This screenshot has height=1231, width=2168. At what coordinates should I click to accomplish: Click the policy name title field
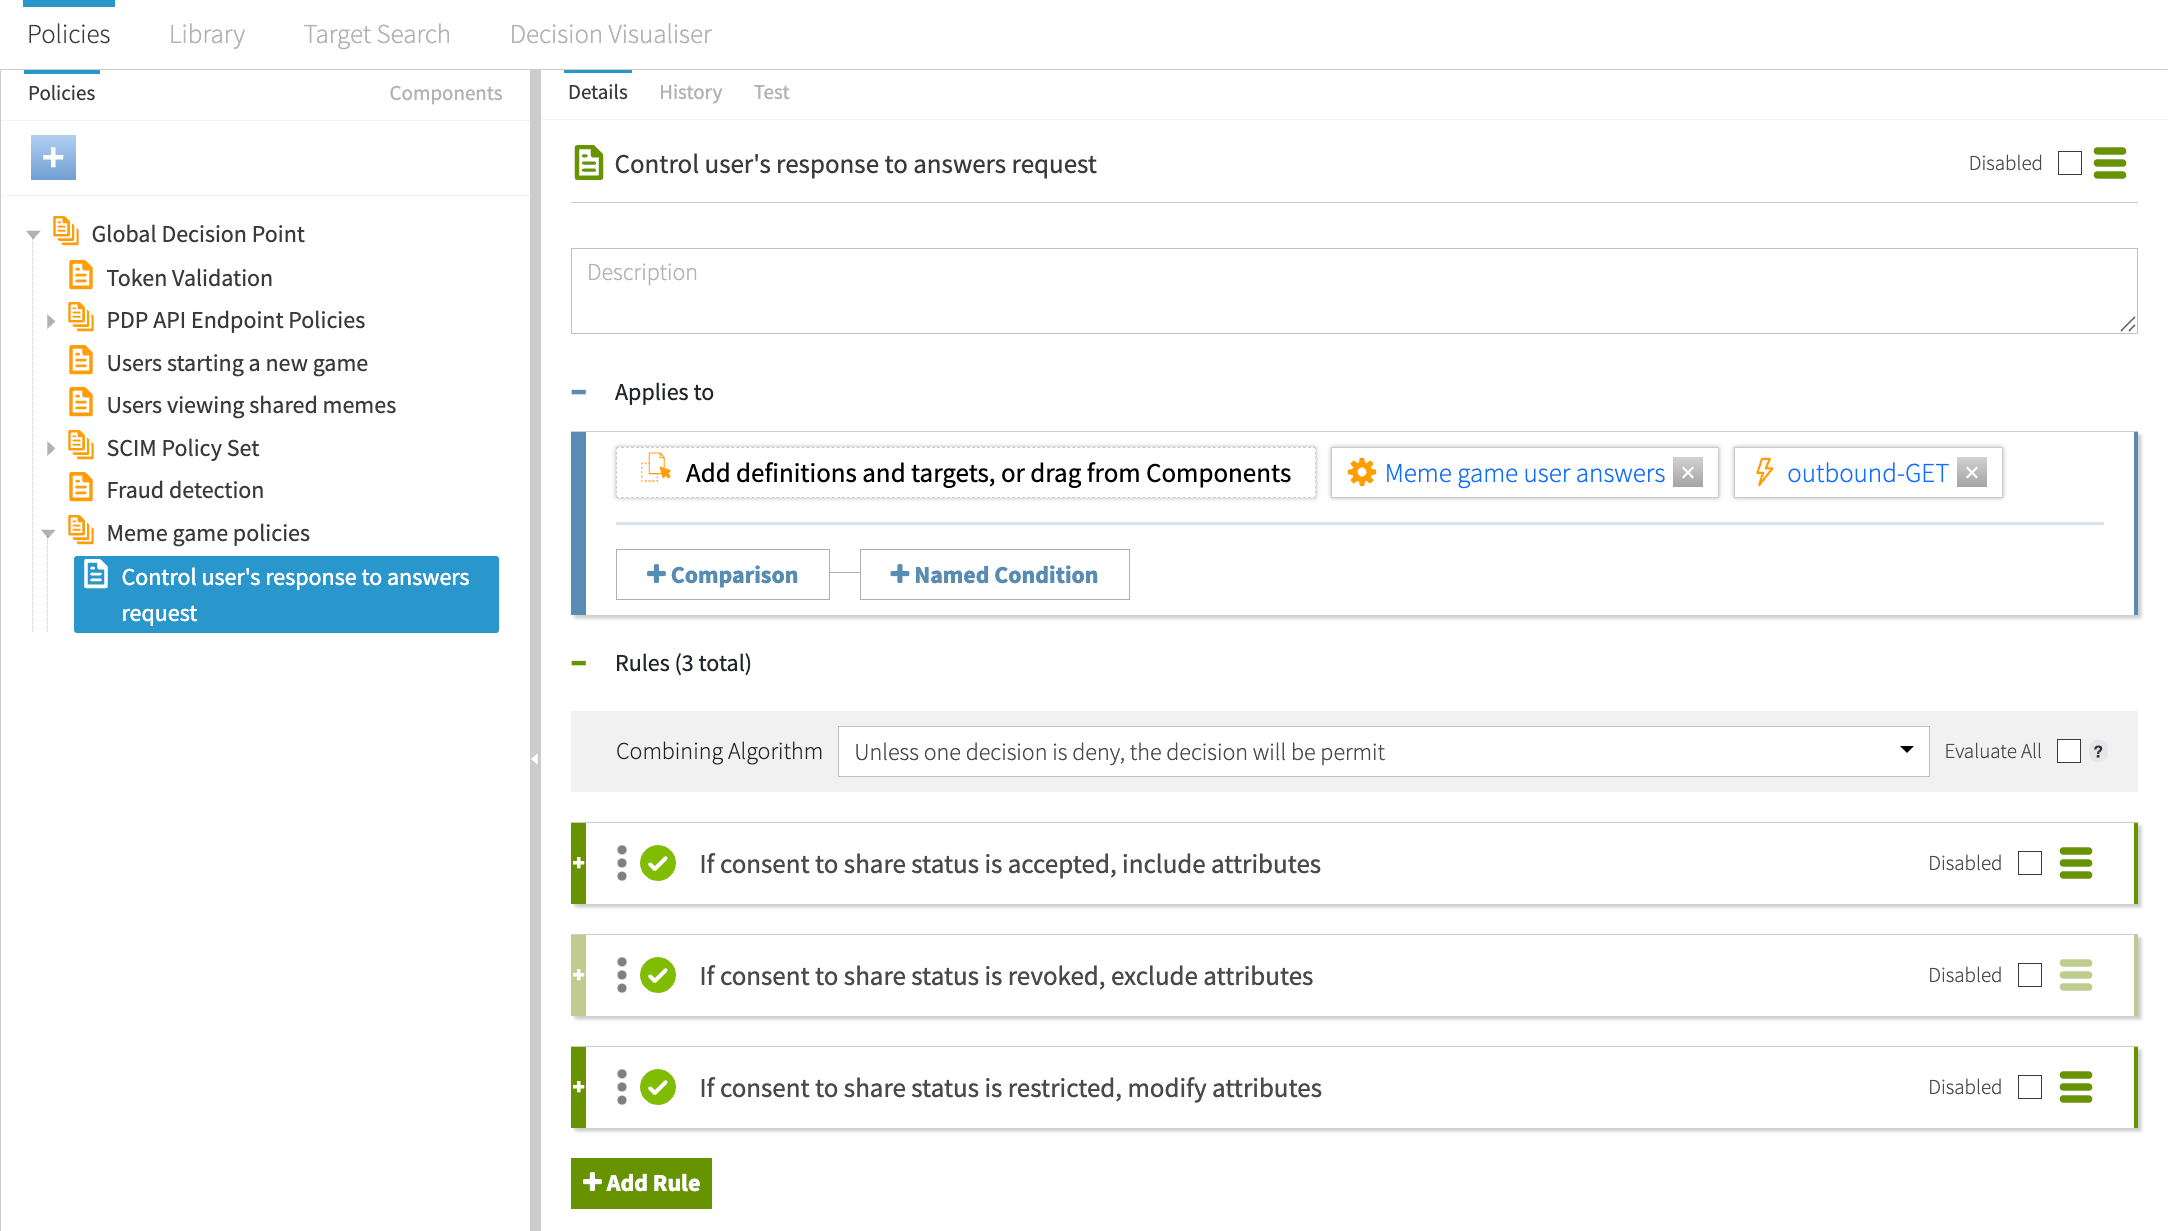[x=855, y=164]
